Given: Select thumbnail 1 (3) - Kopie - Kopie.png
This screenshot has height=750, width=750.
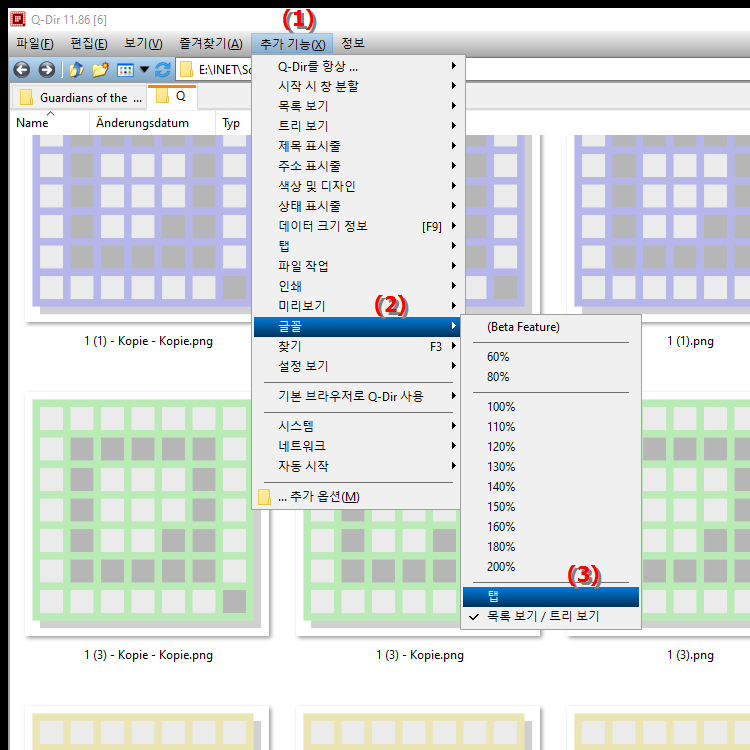Looking at the screenshot, I should [x=147, y=514].
